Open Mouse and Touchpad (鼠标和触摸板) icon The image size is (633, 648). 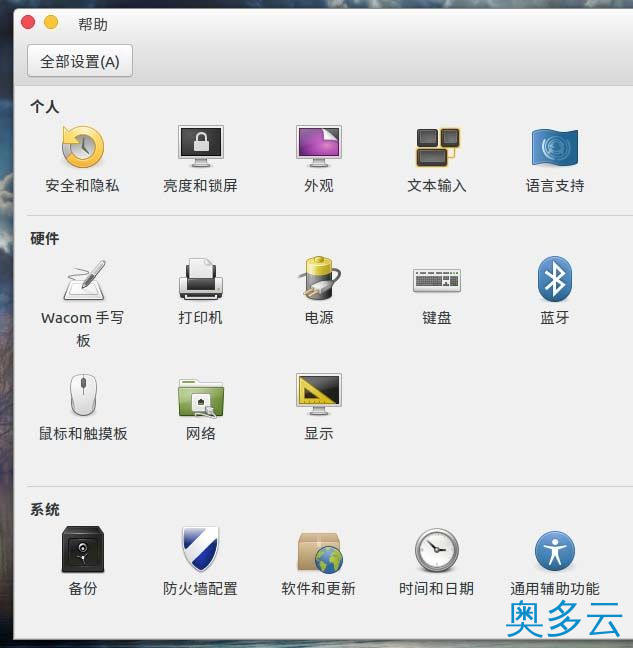pos(83,395)
